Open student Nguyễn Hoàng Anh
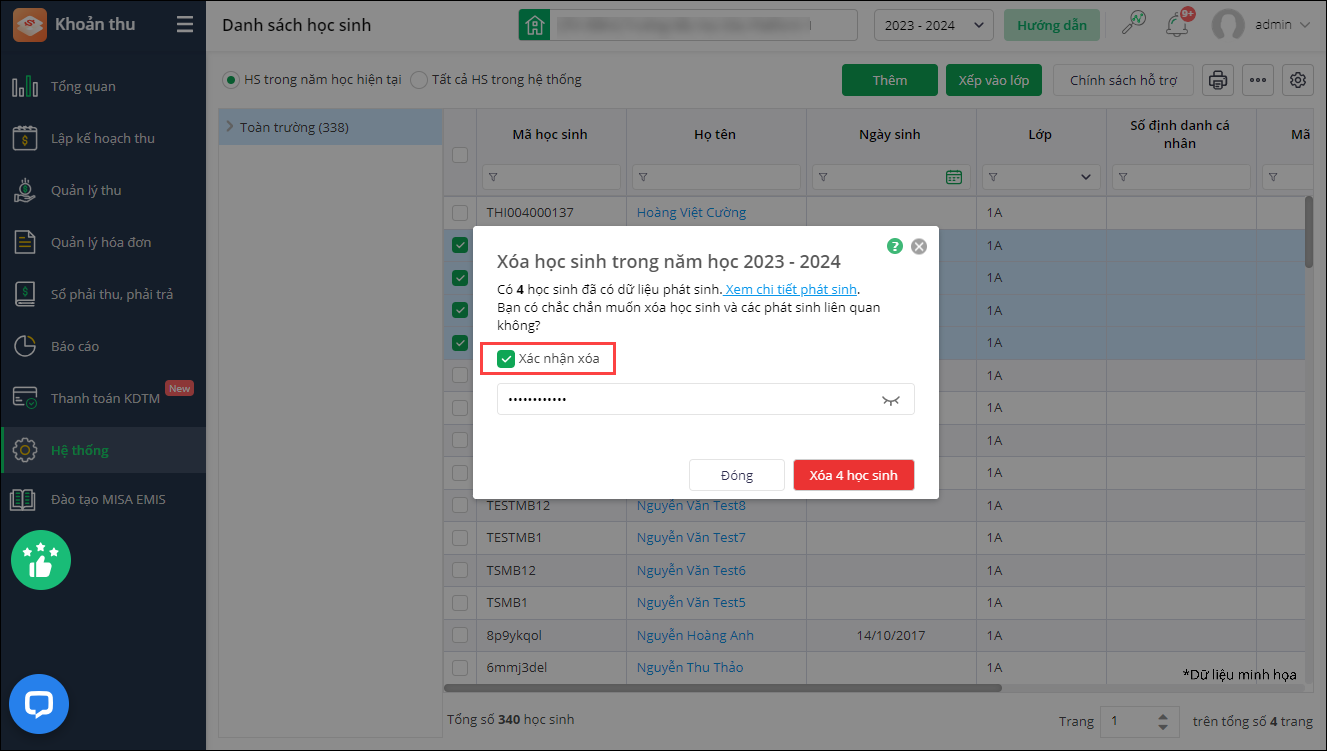Screen dimensions: 1327x751 695,635
